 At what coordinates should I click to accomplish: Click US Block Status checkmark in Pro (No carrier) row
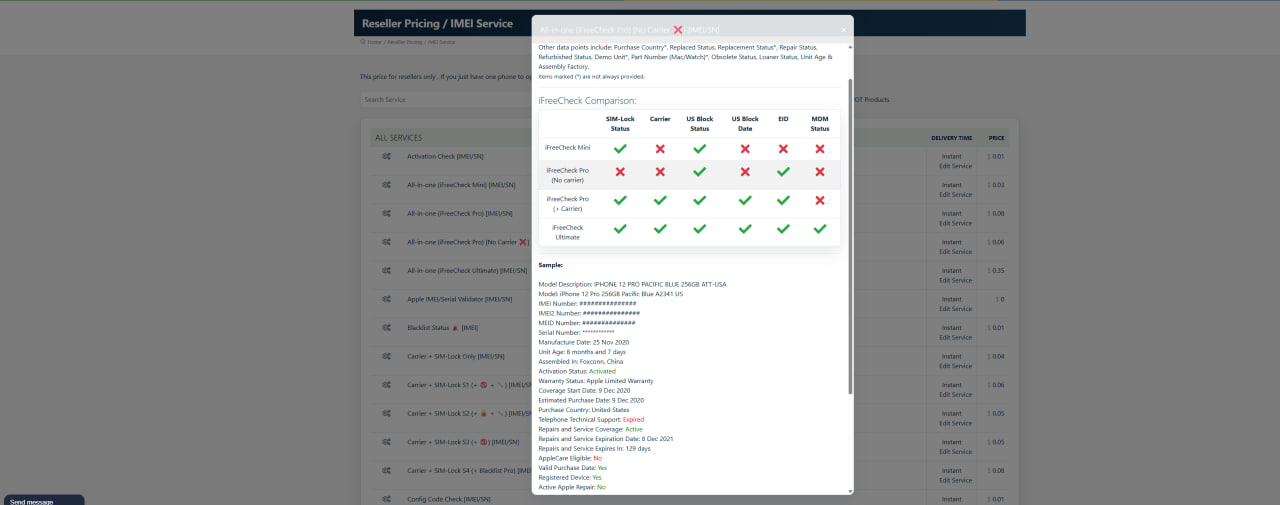pyautogui.click(x=700, y=172)
